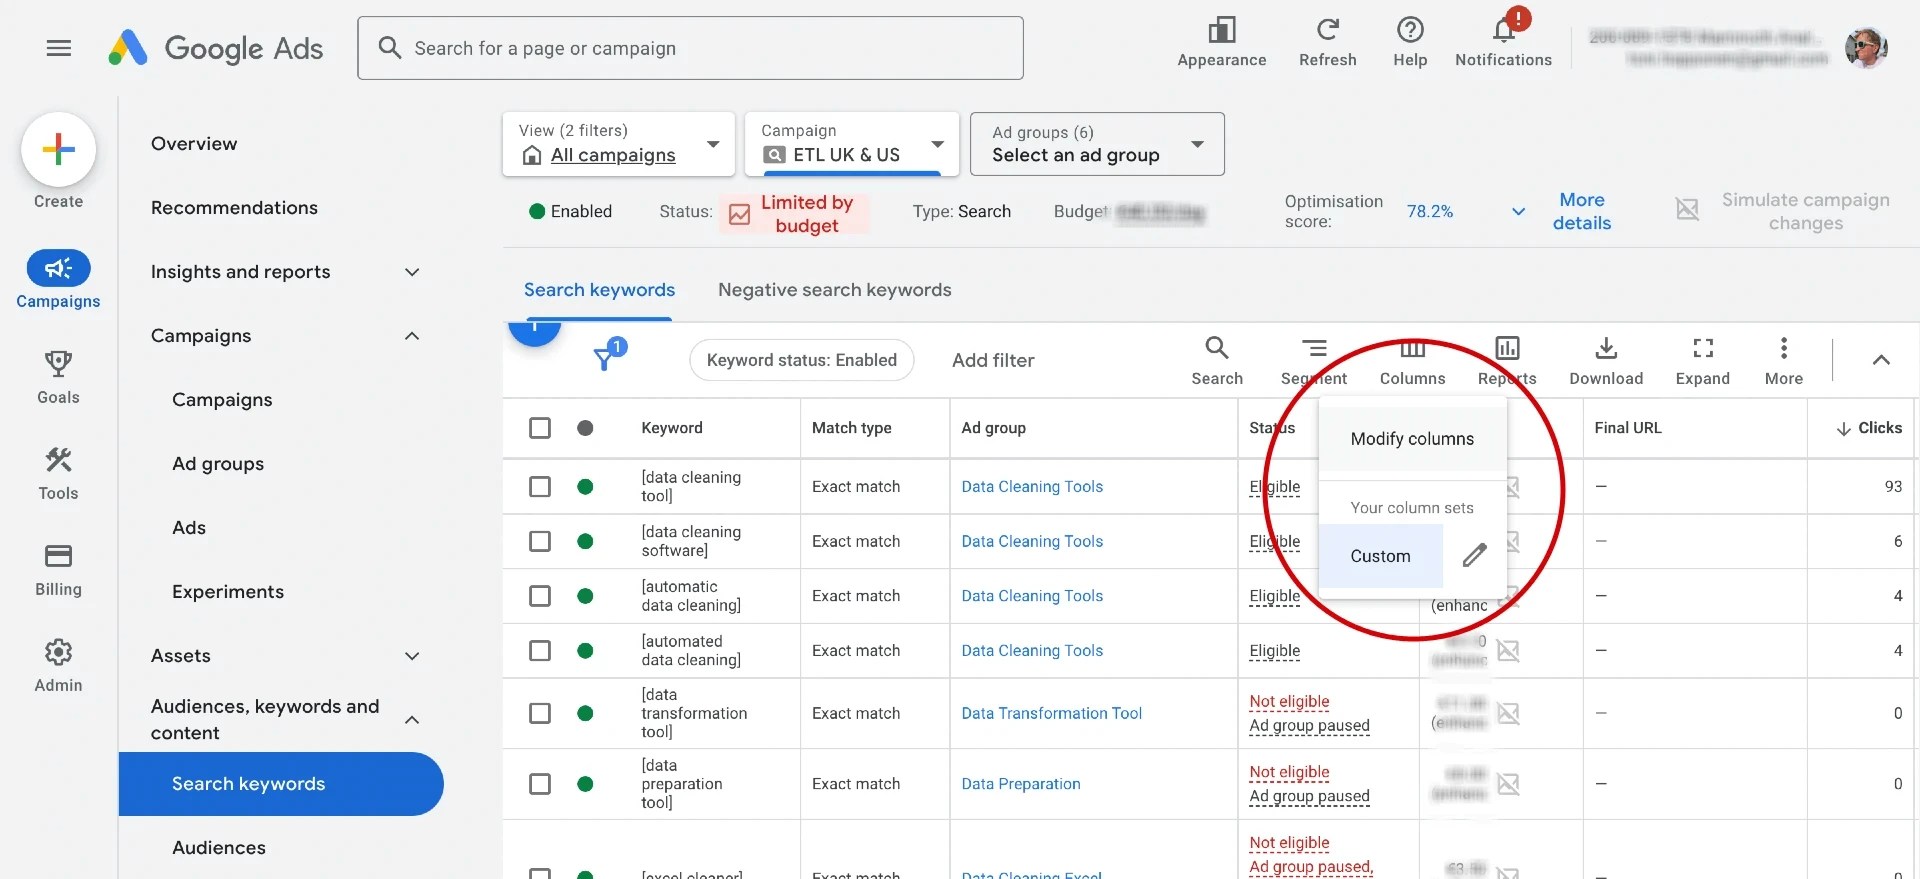Expand the Optimisation score chevron

pyautogui.click(x=1518, y=211)
